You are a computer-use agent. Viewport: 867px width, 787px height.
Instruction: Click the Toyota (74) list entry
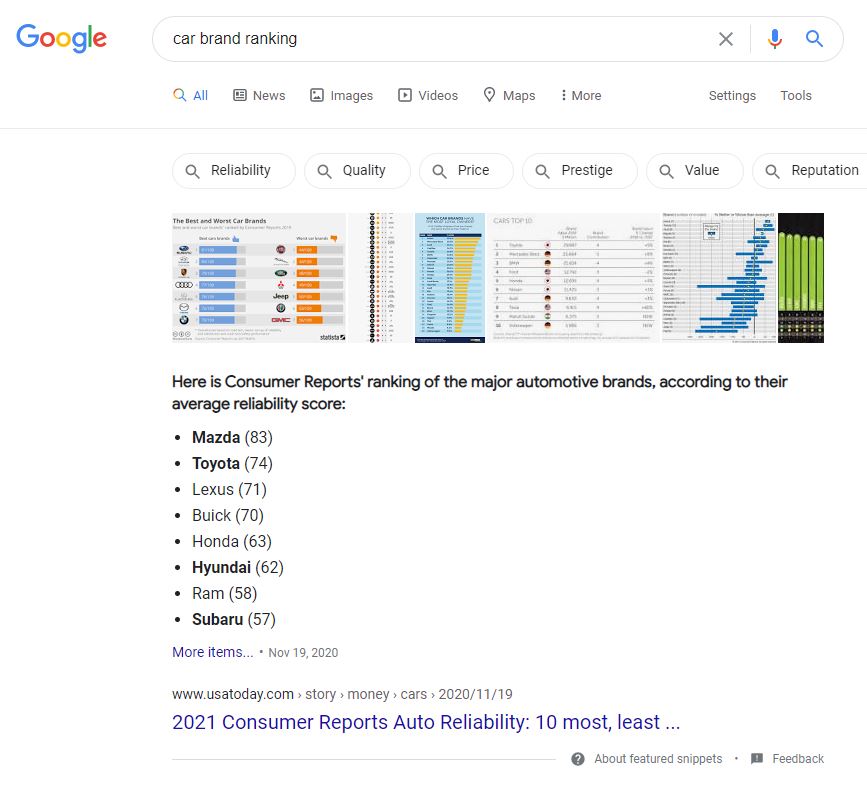coord(232,463)
